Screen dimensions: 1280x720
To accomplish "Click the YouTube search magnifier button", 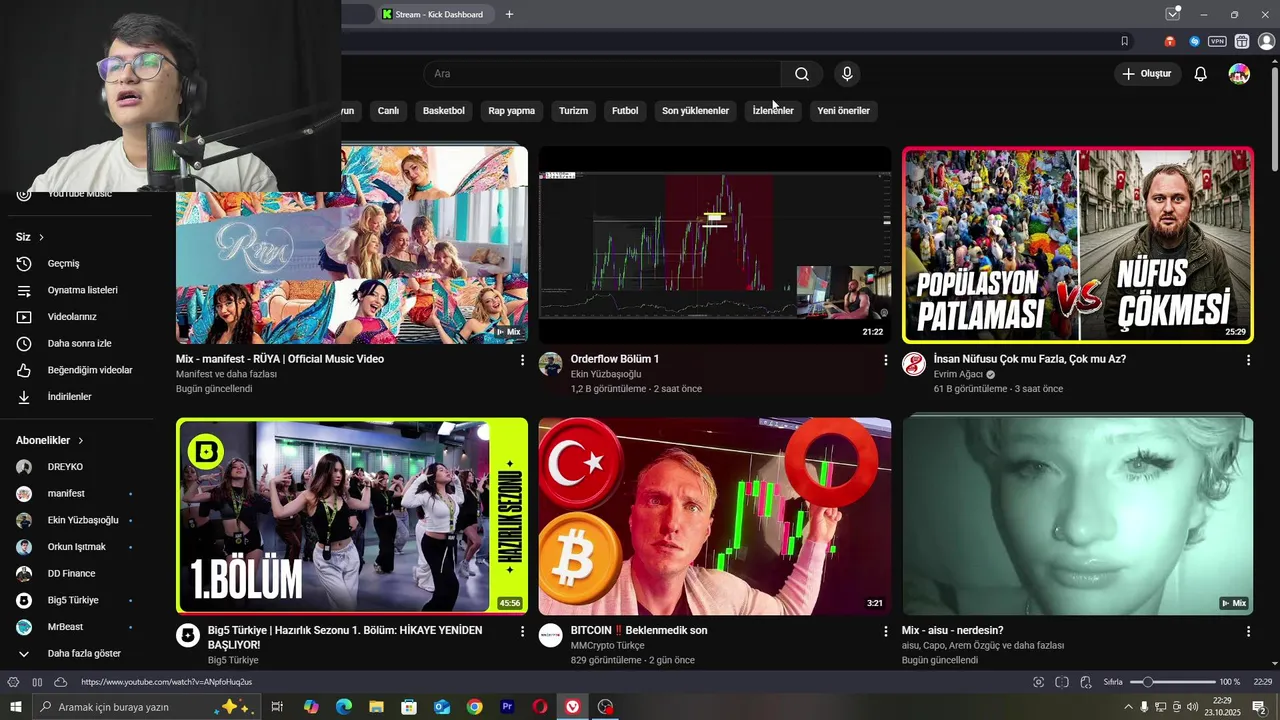I will [802, 74].
